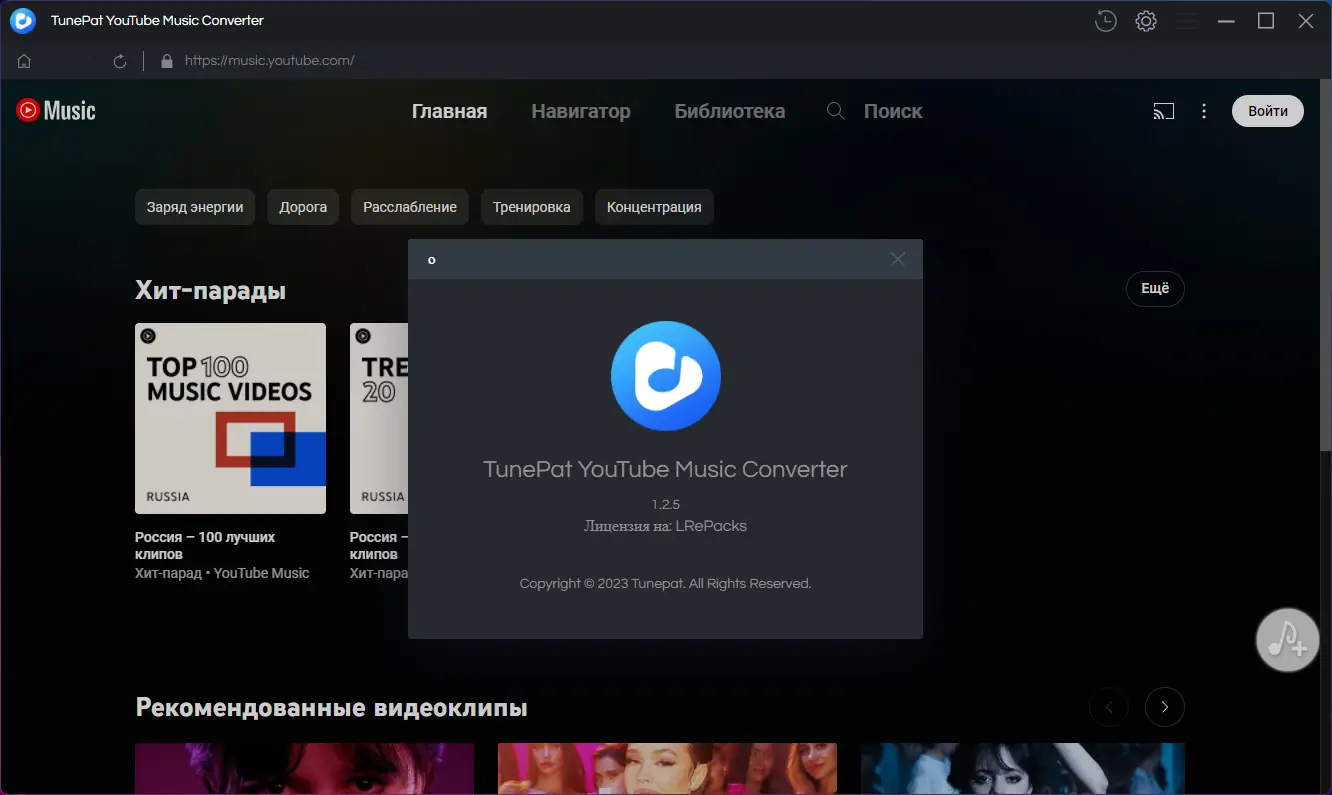The height and width of the screenshot is (795, 1332).
Task: Open the Россия – 100 лучших клипов link
Action: click(205, 545)
